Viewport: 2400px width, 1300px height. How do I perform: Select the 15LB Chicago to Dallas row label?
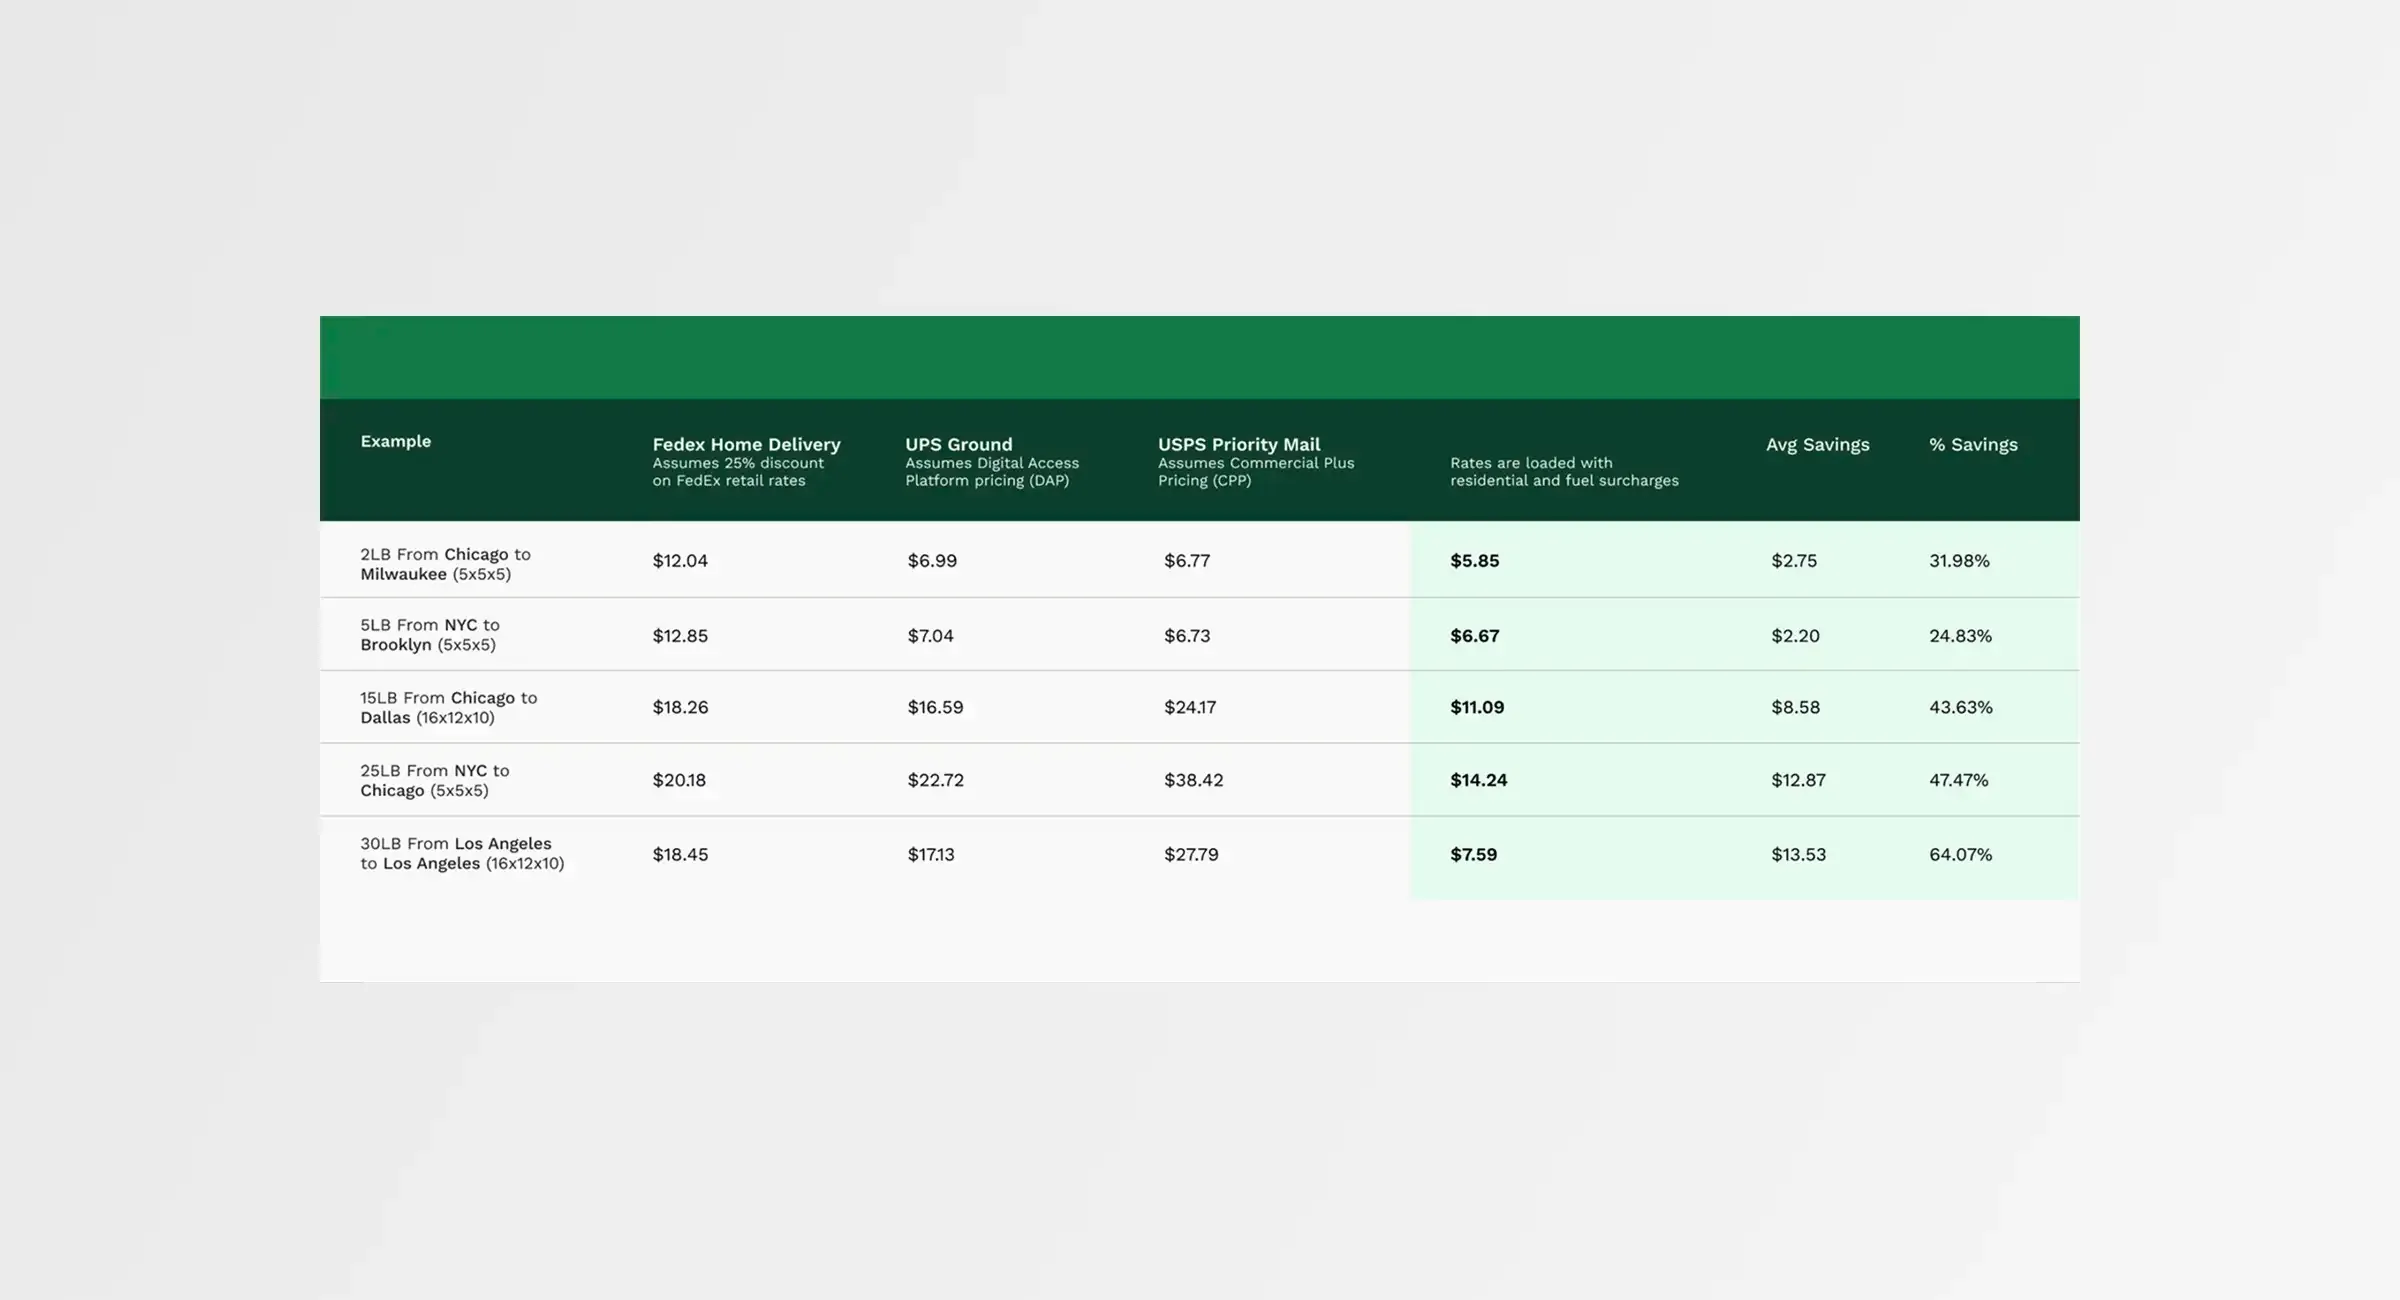tap(448, 707)
